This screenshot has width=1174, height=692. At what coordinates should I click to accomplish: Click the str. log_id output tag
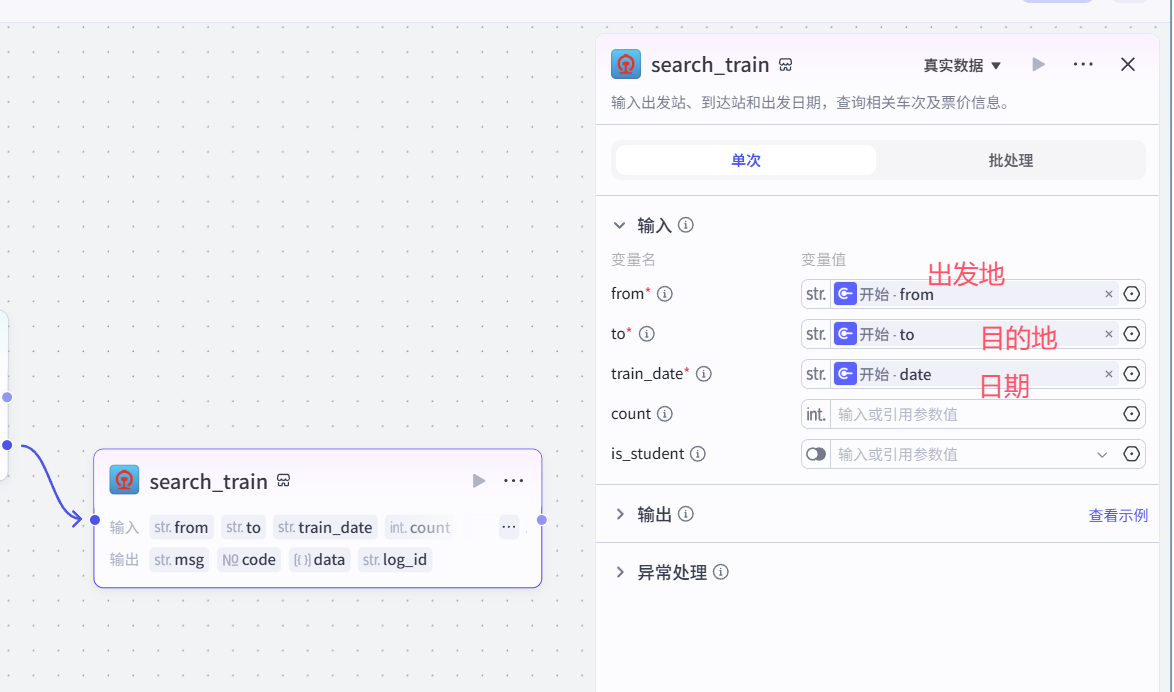click(395, 559)
